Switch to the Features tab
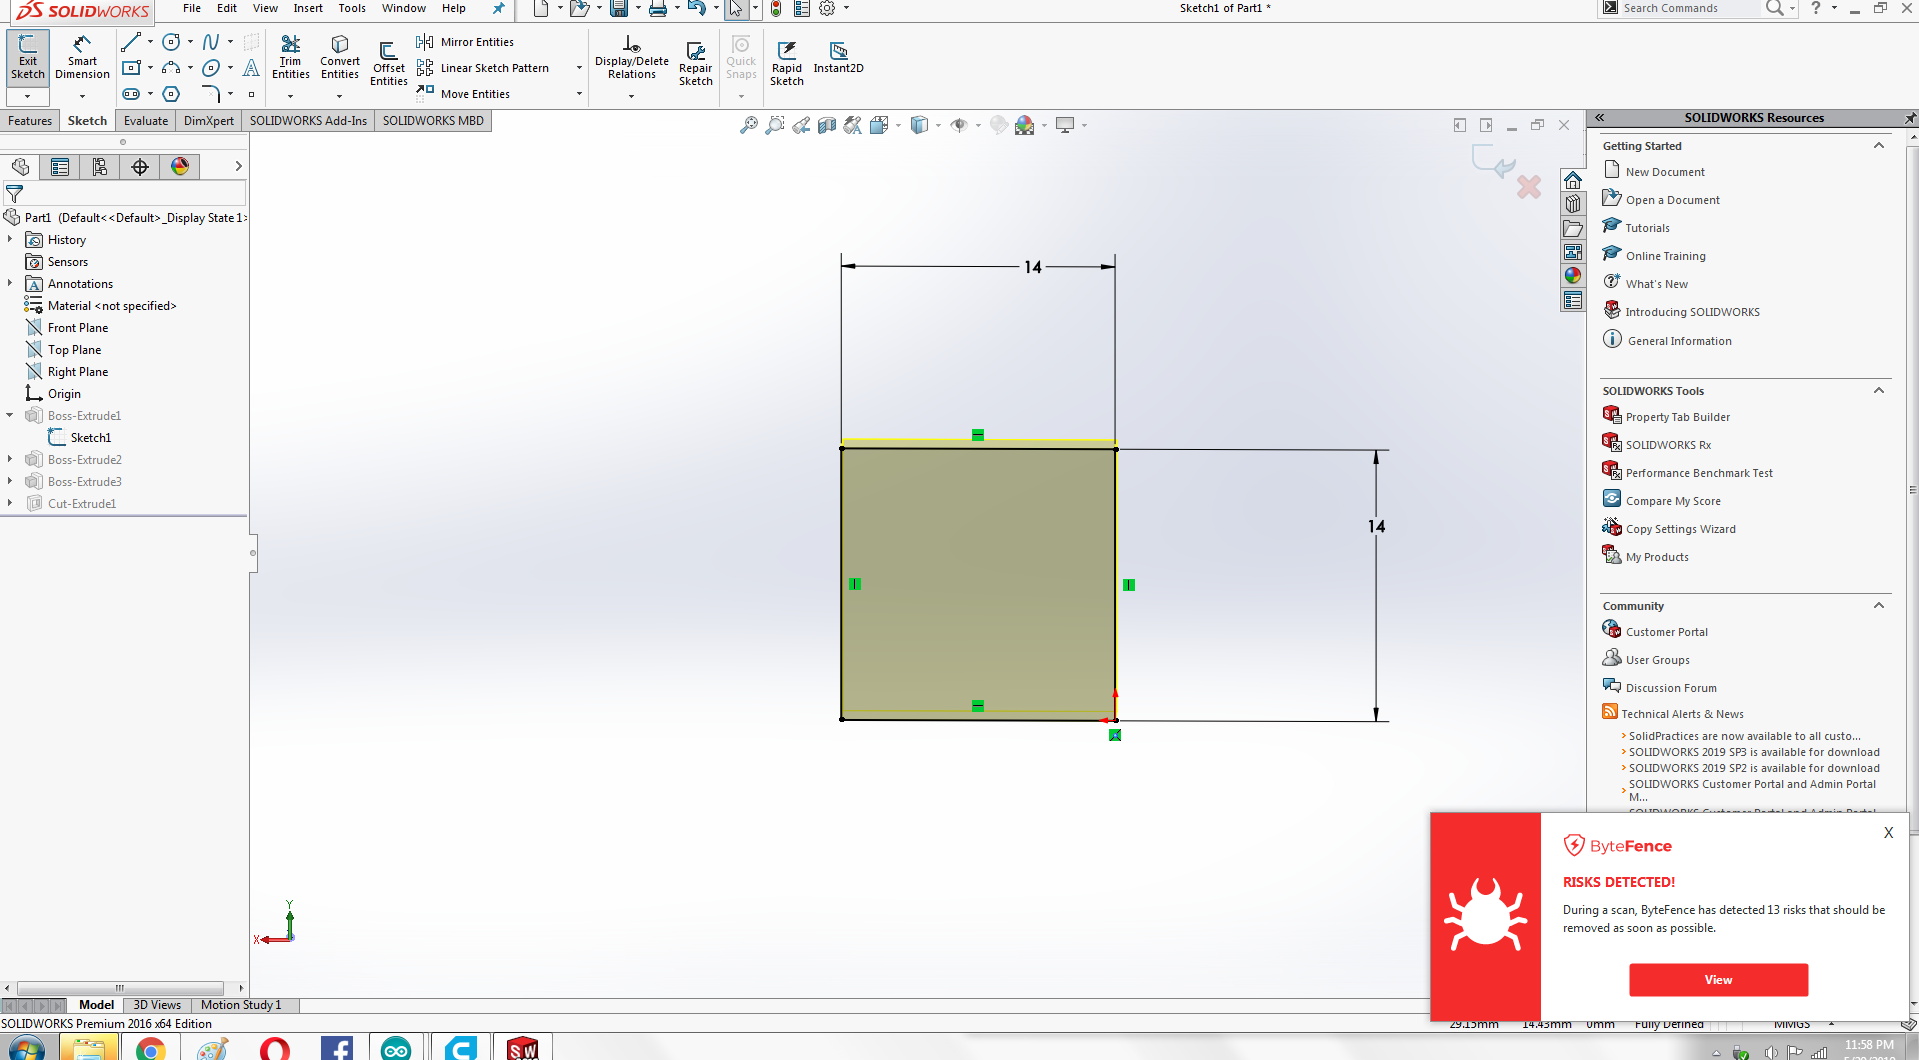Screen dimensions: 1919x1060 tap(30, 121)
